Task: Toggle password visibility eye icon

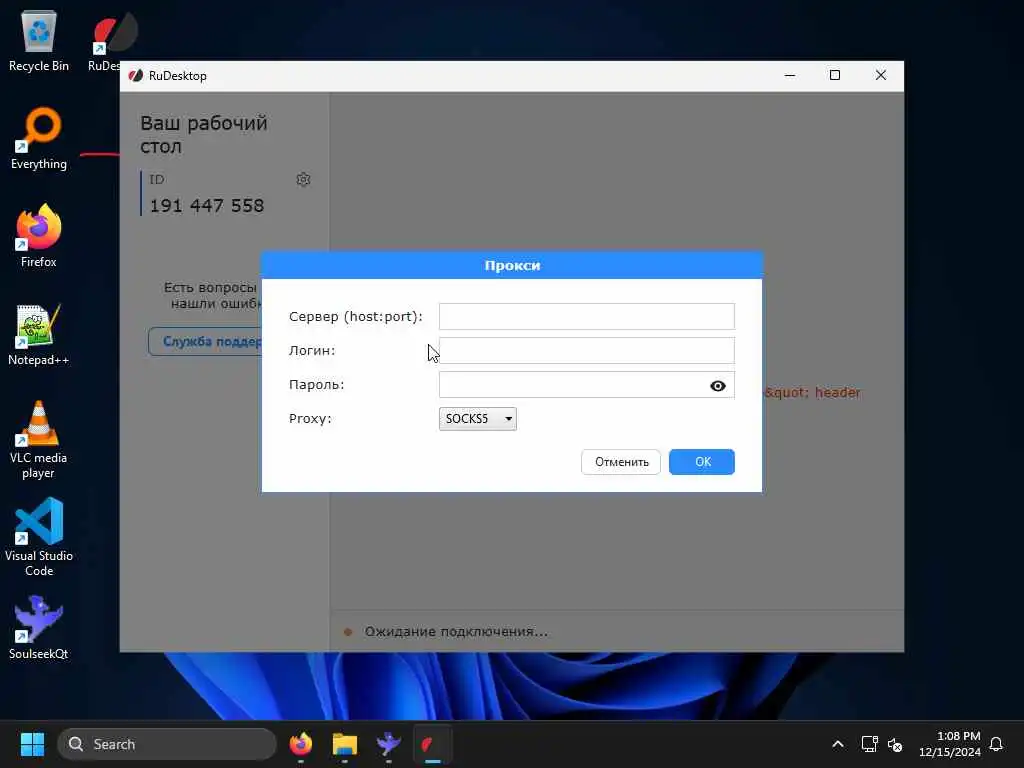Action: coord(718,386)
